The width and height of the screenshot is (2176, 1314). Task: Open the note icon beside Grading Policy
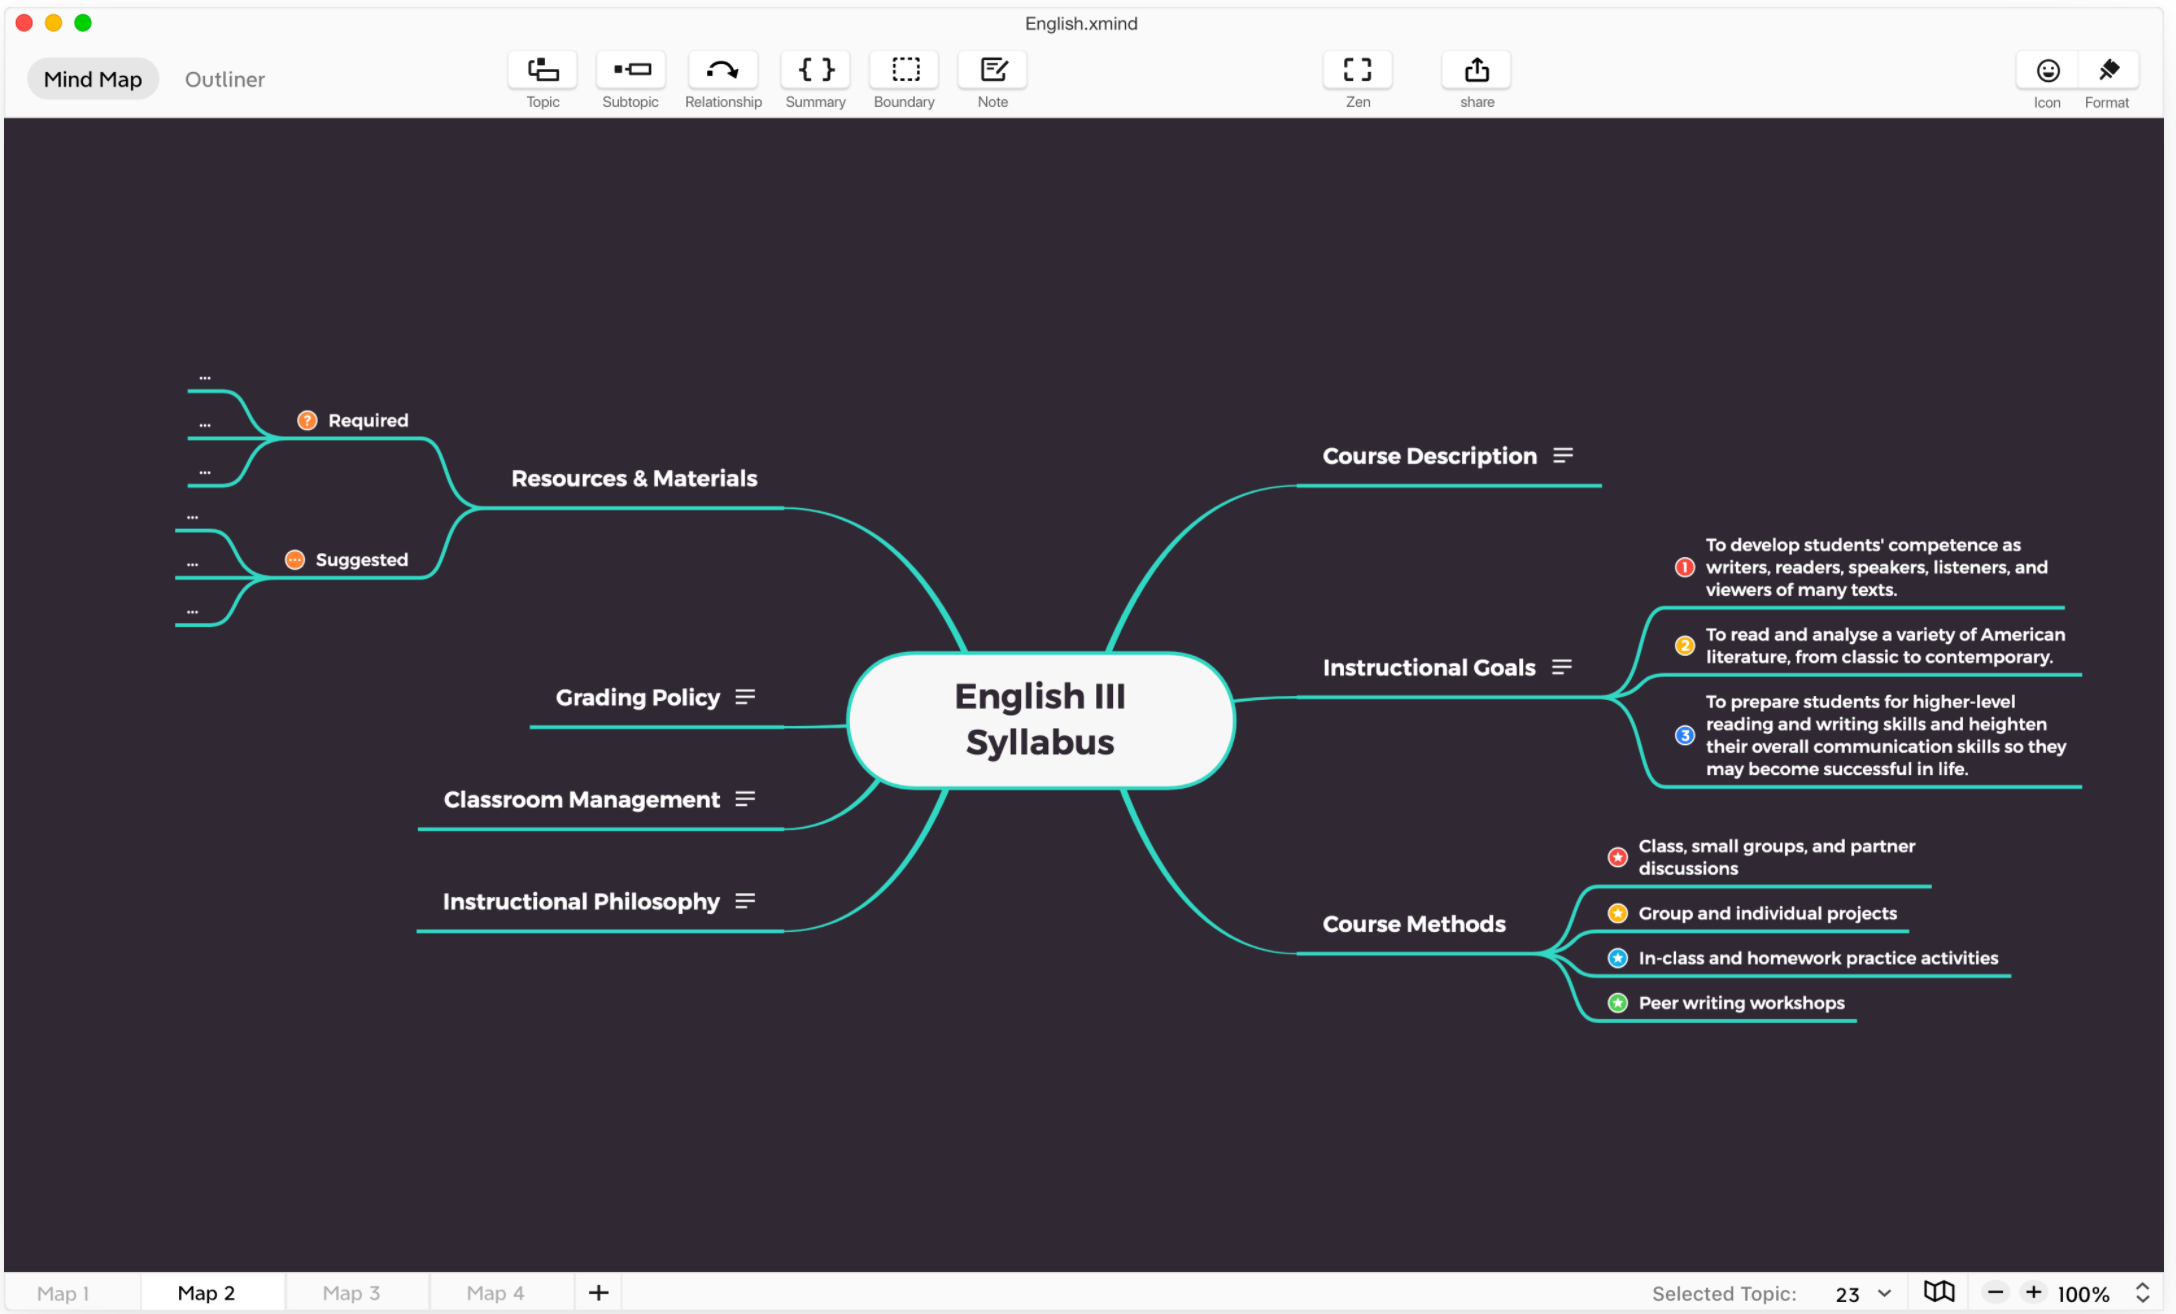(745, 697)
